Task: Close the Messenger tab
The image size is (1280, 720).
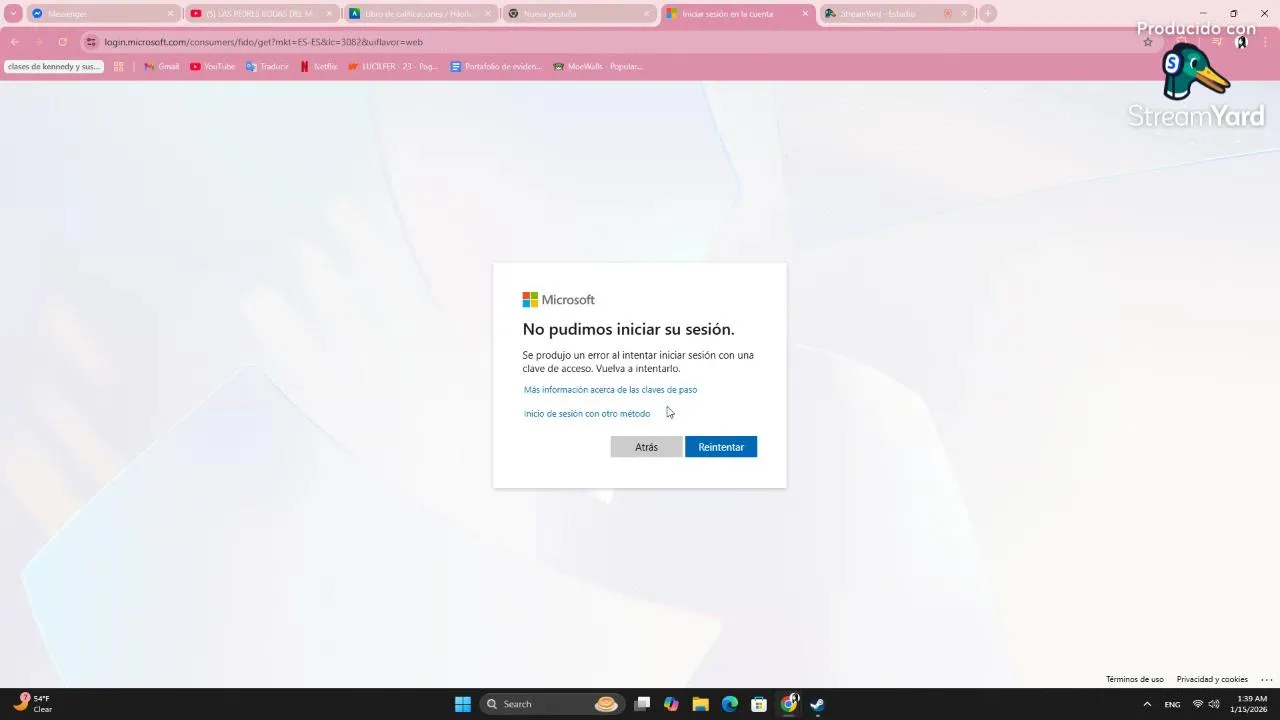Action: tap(170, 14)
